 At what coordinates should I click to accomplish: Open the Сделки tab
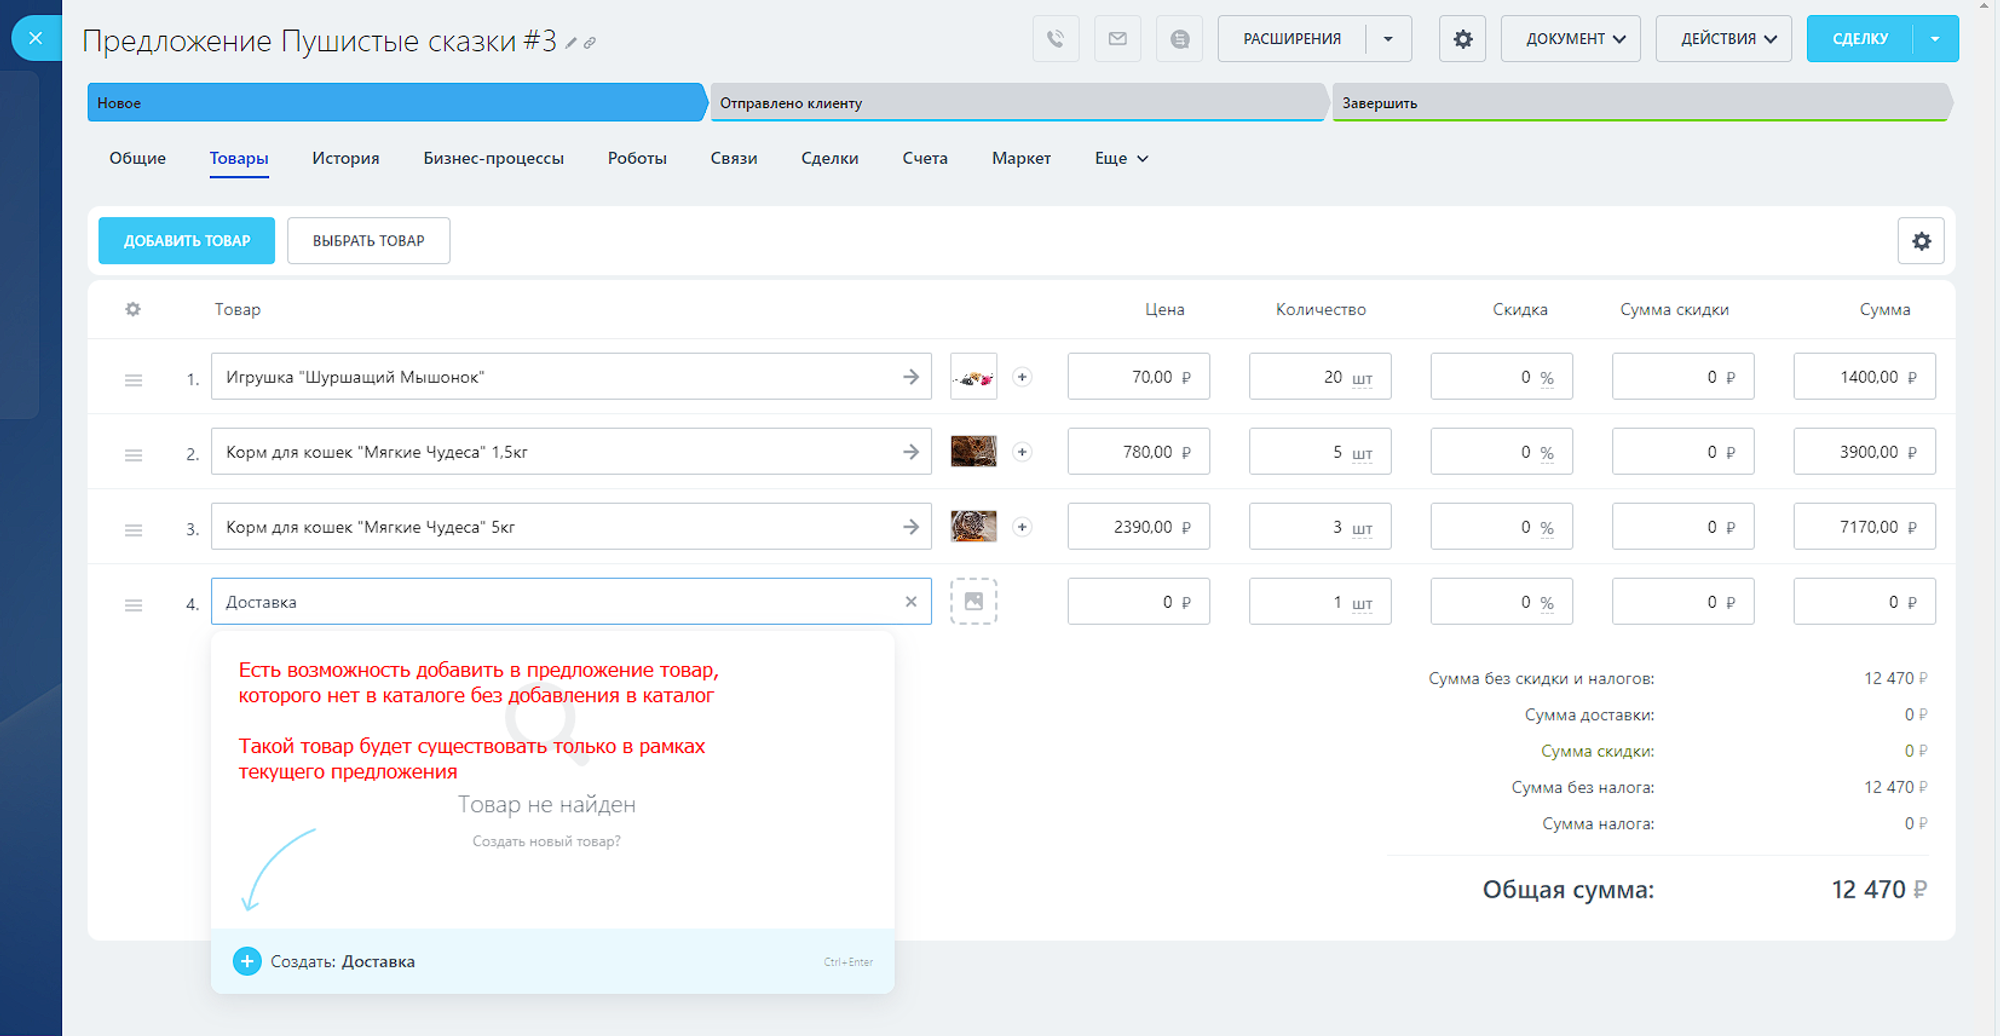click(x=830, y=158)
